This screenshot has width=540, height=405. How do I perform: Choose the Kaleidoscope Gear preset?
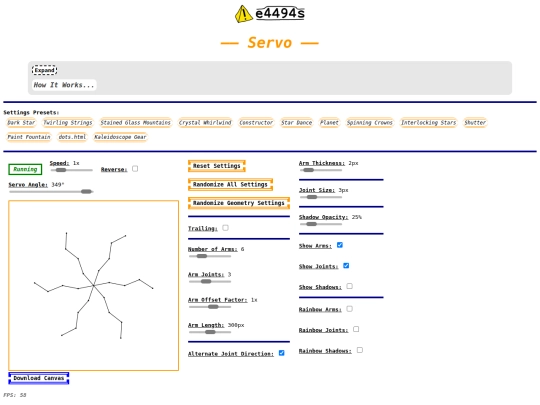pyautogui.click(x=120, y=137)
